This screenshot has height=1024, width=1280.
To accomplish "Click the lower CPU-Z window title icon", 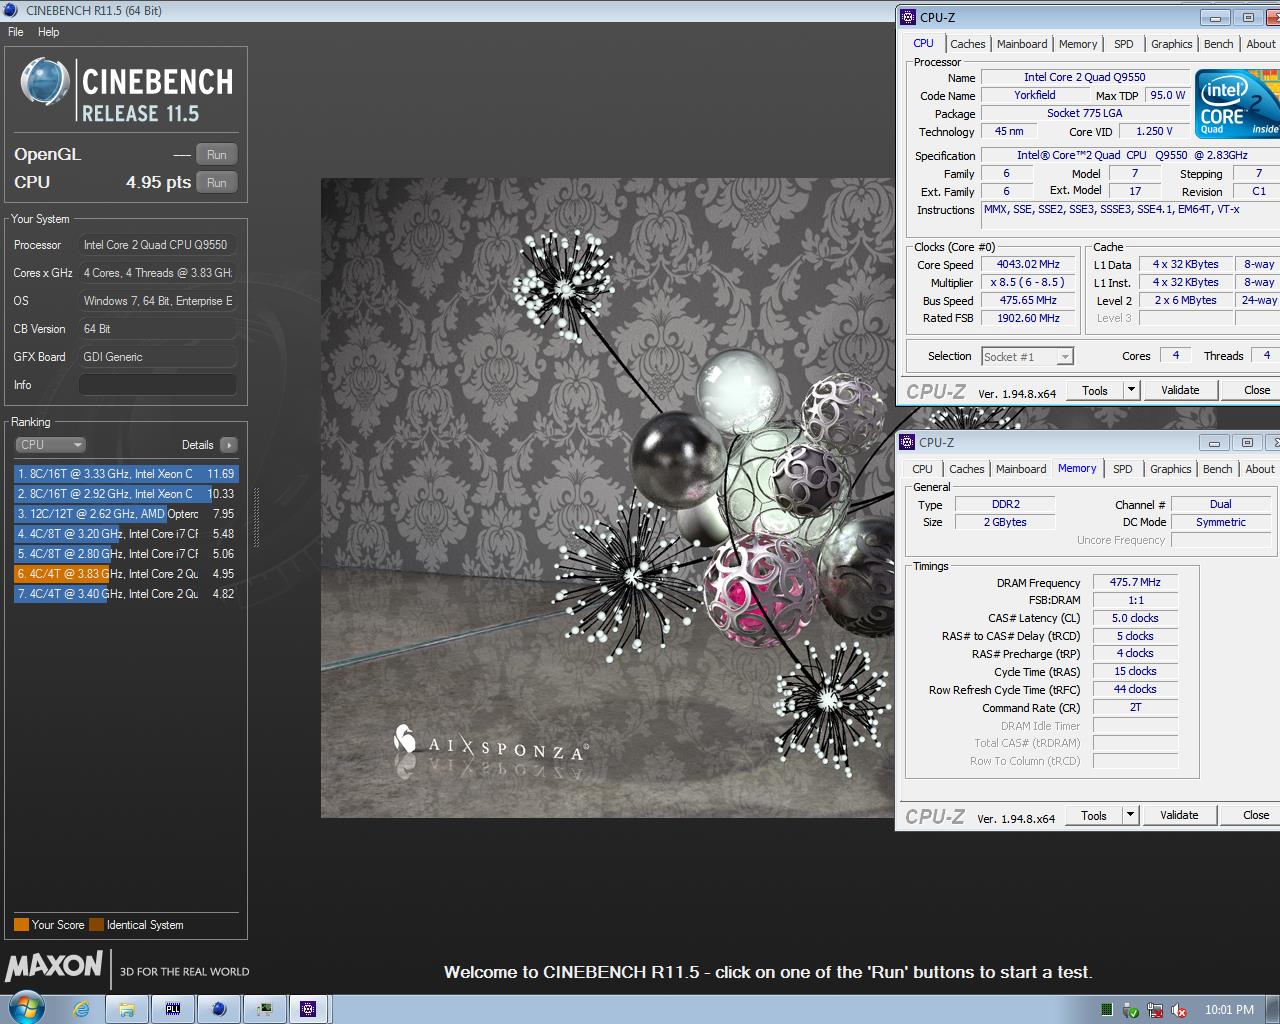I will (x=908, y=442).
